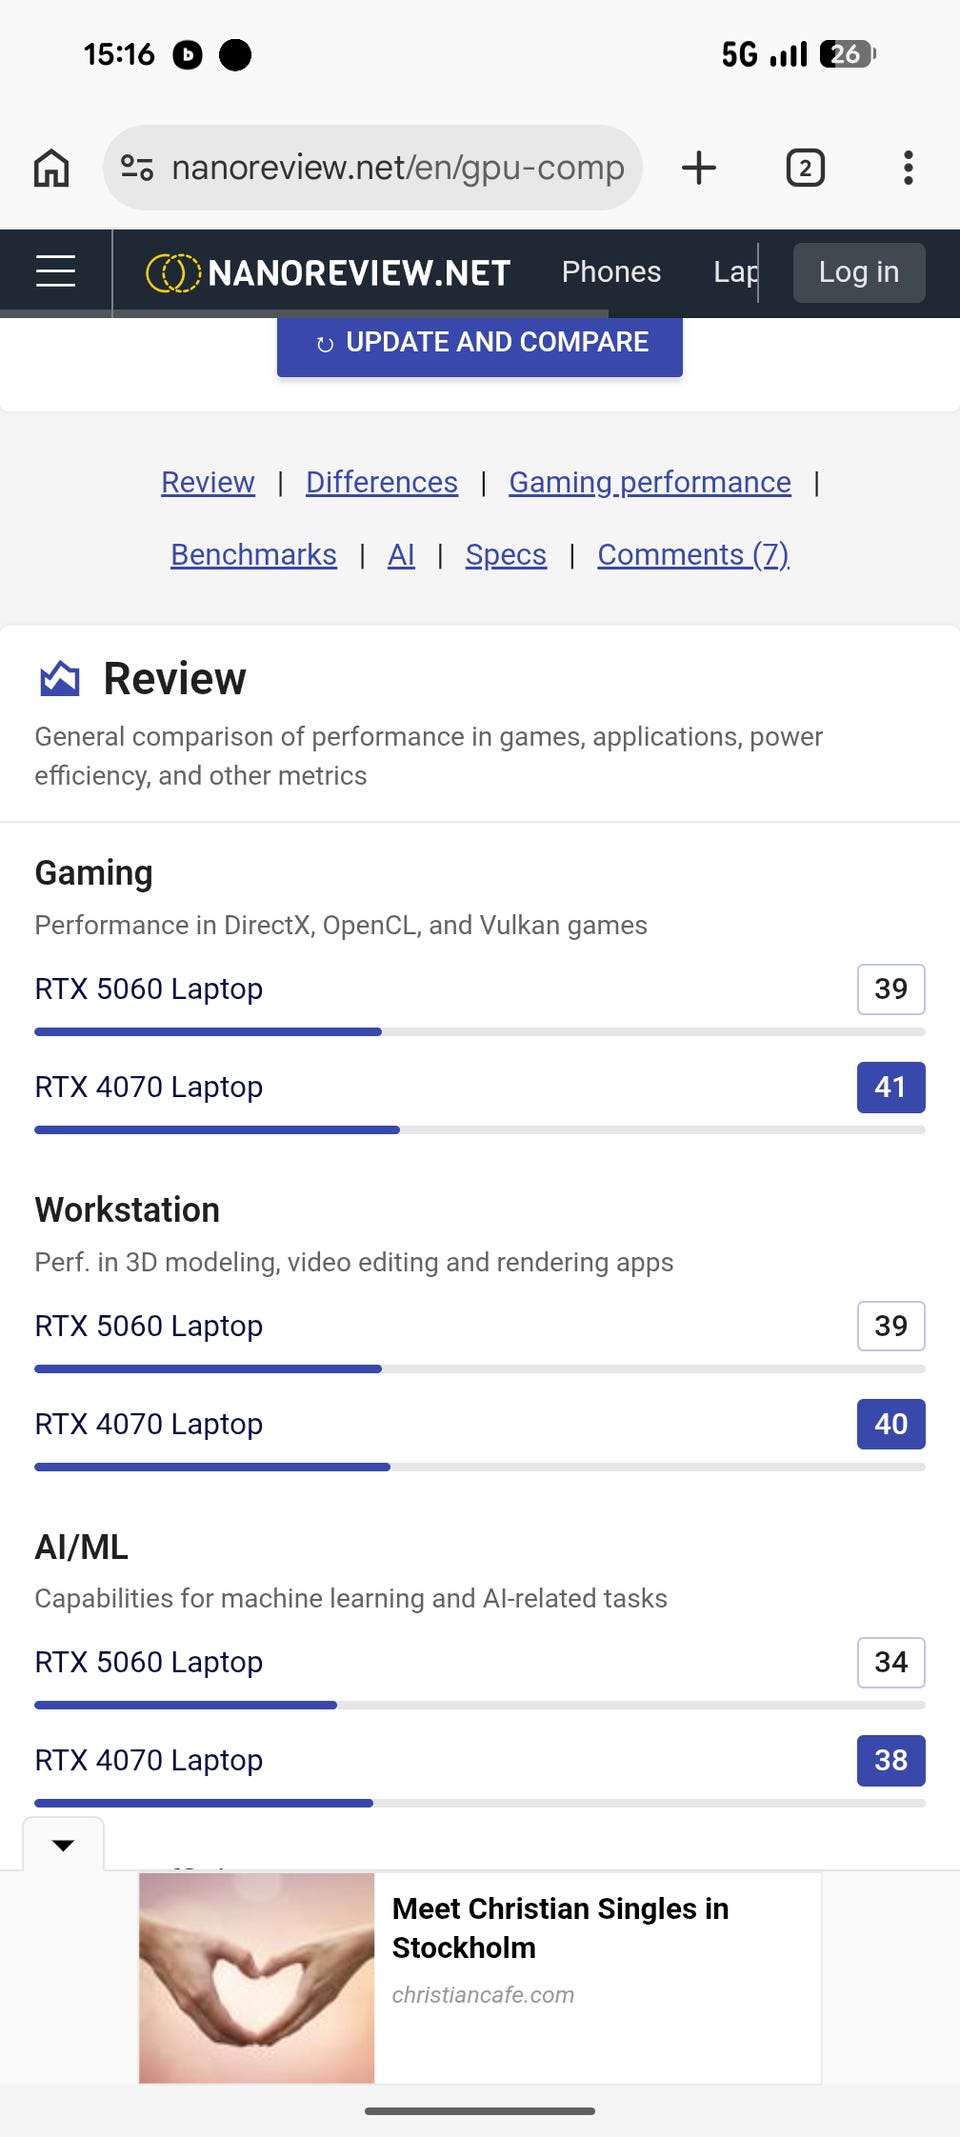Click RTX 4070 Laptop under Gaming
960x2137 pixels.
coord(149,1087)
